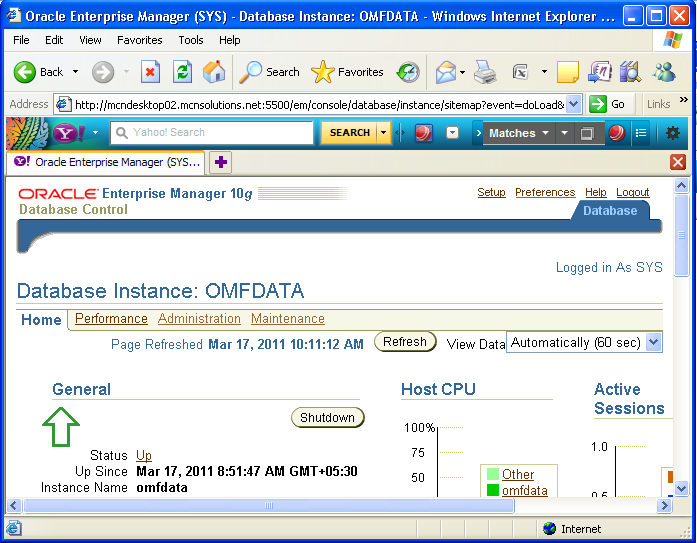Open Yahoo toolbar settings gear
697x543 pixels.
click(x=673, y=133)
